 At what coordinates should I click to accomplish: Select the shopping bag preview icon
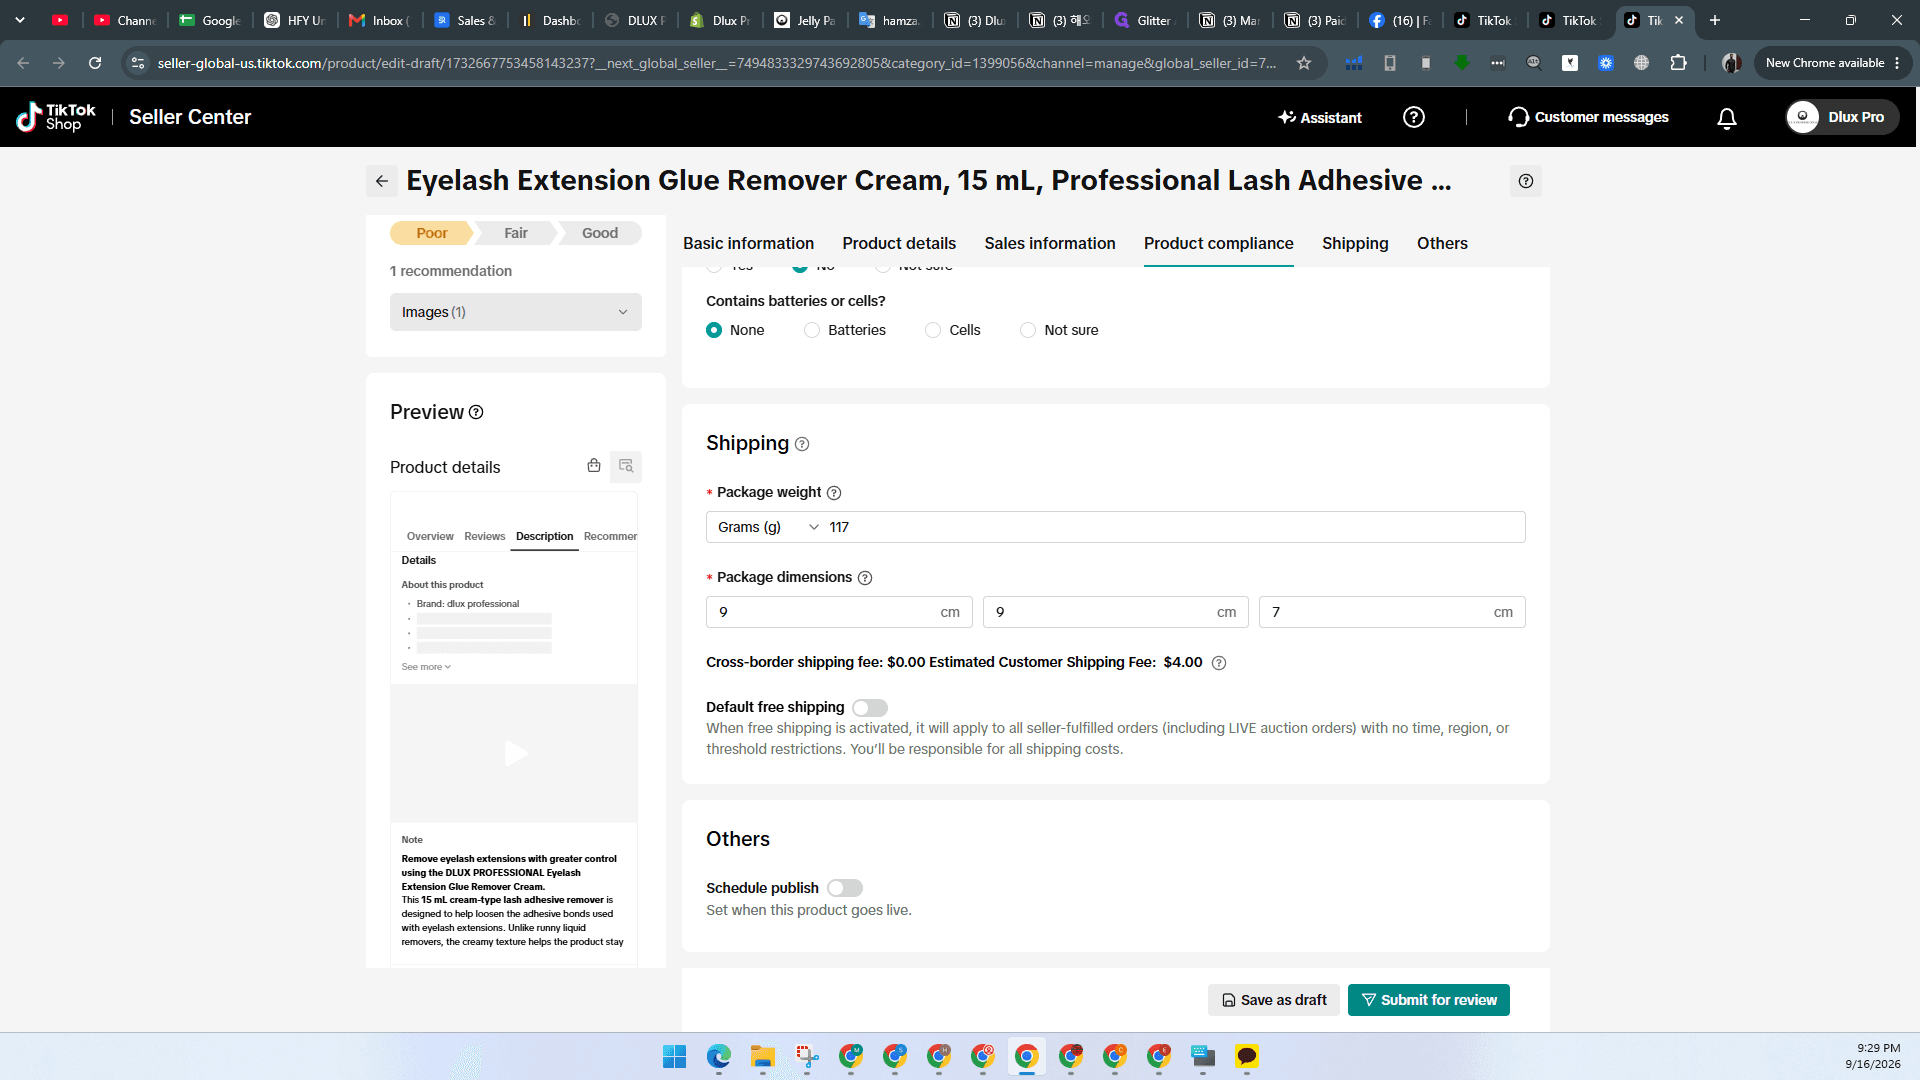tap(594, 466)
